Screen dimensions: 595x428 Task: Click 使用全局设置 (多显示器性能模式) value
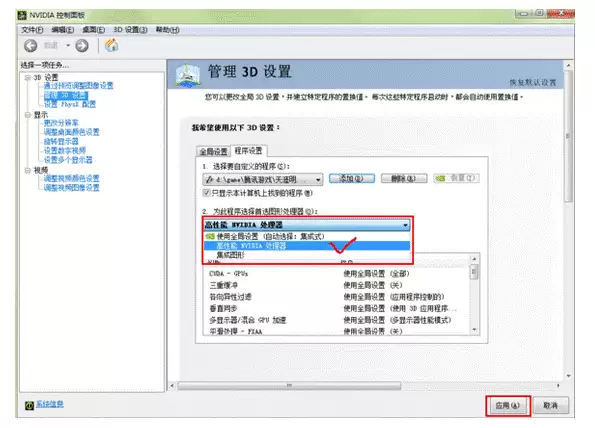click(x=397, y=320)
